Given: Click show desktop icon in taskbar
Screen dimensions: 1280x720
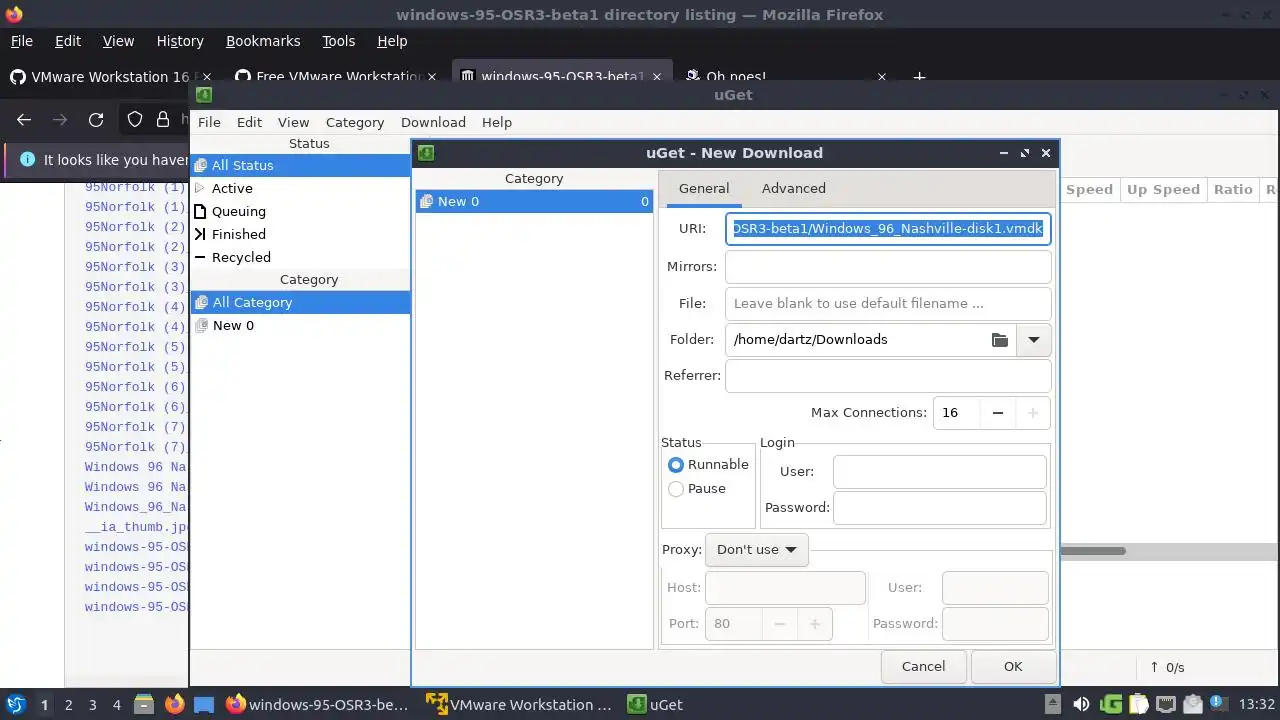Looking at the screenshot, I should (x=204, y=704).
